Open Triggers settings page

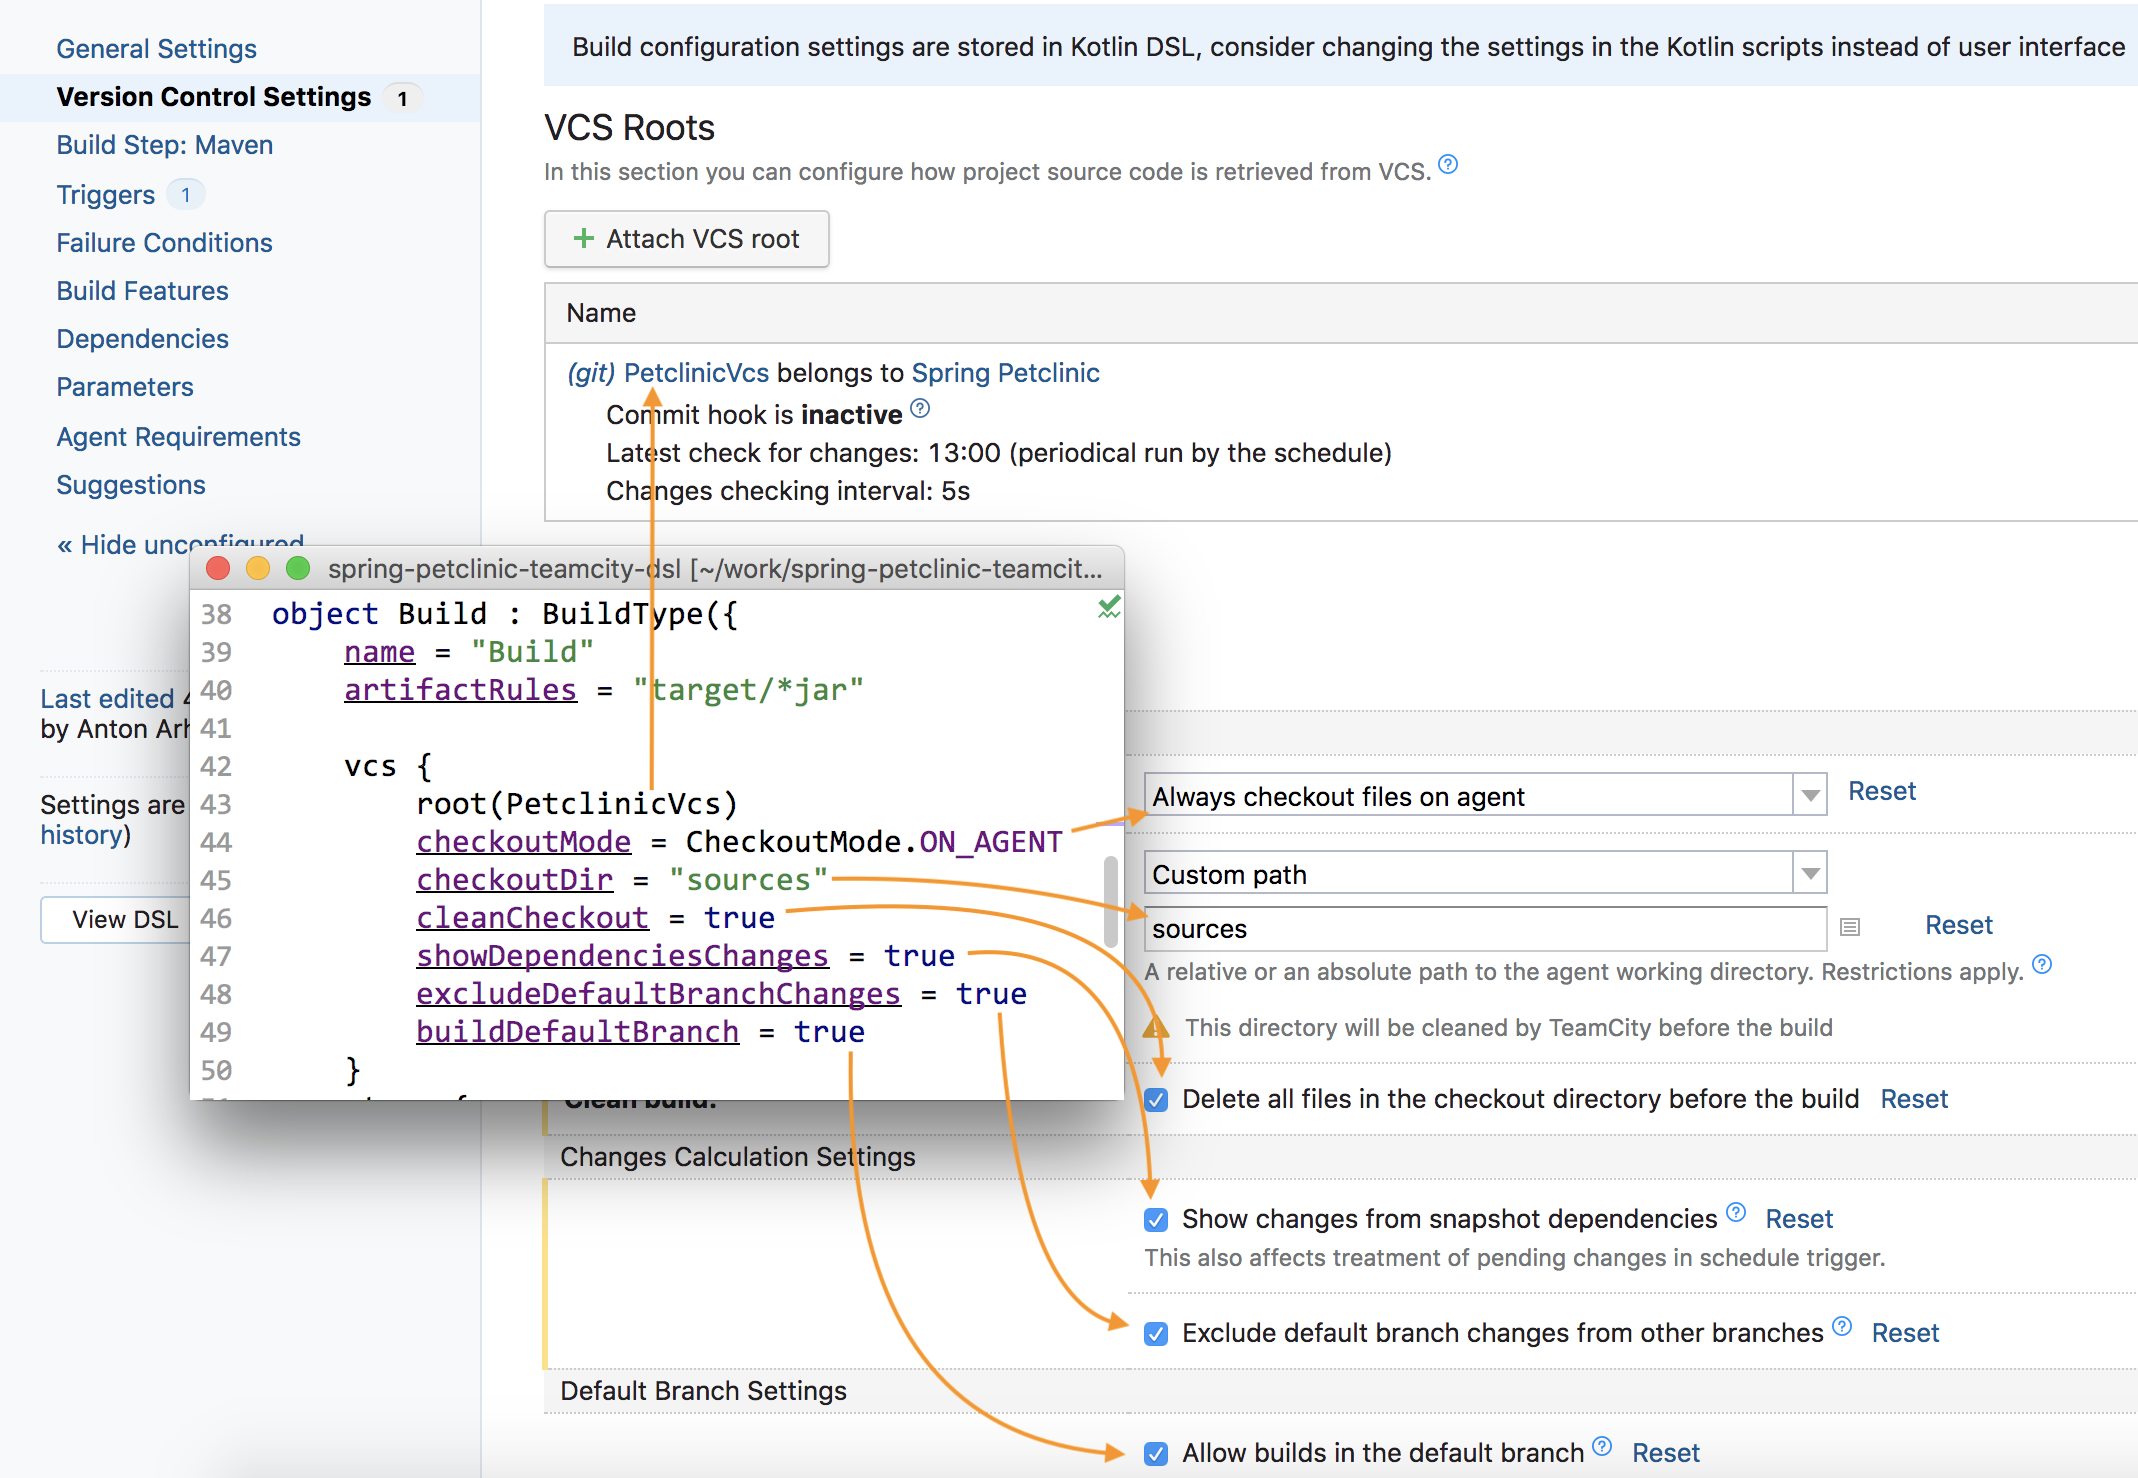(x=106, y=194)
